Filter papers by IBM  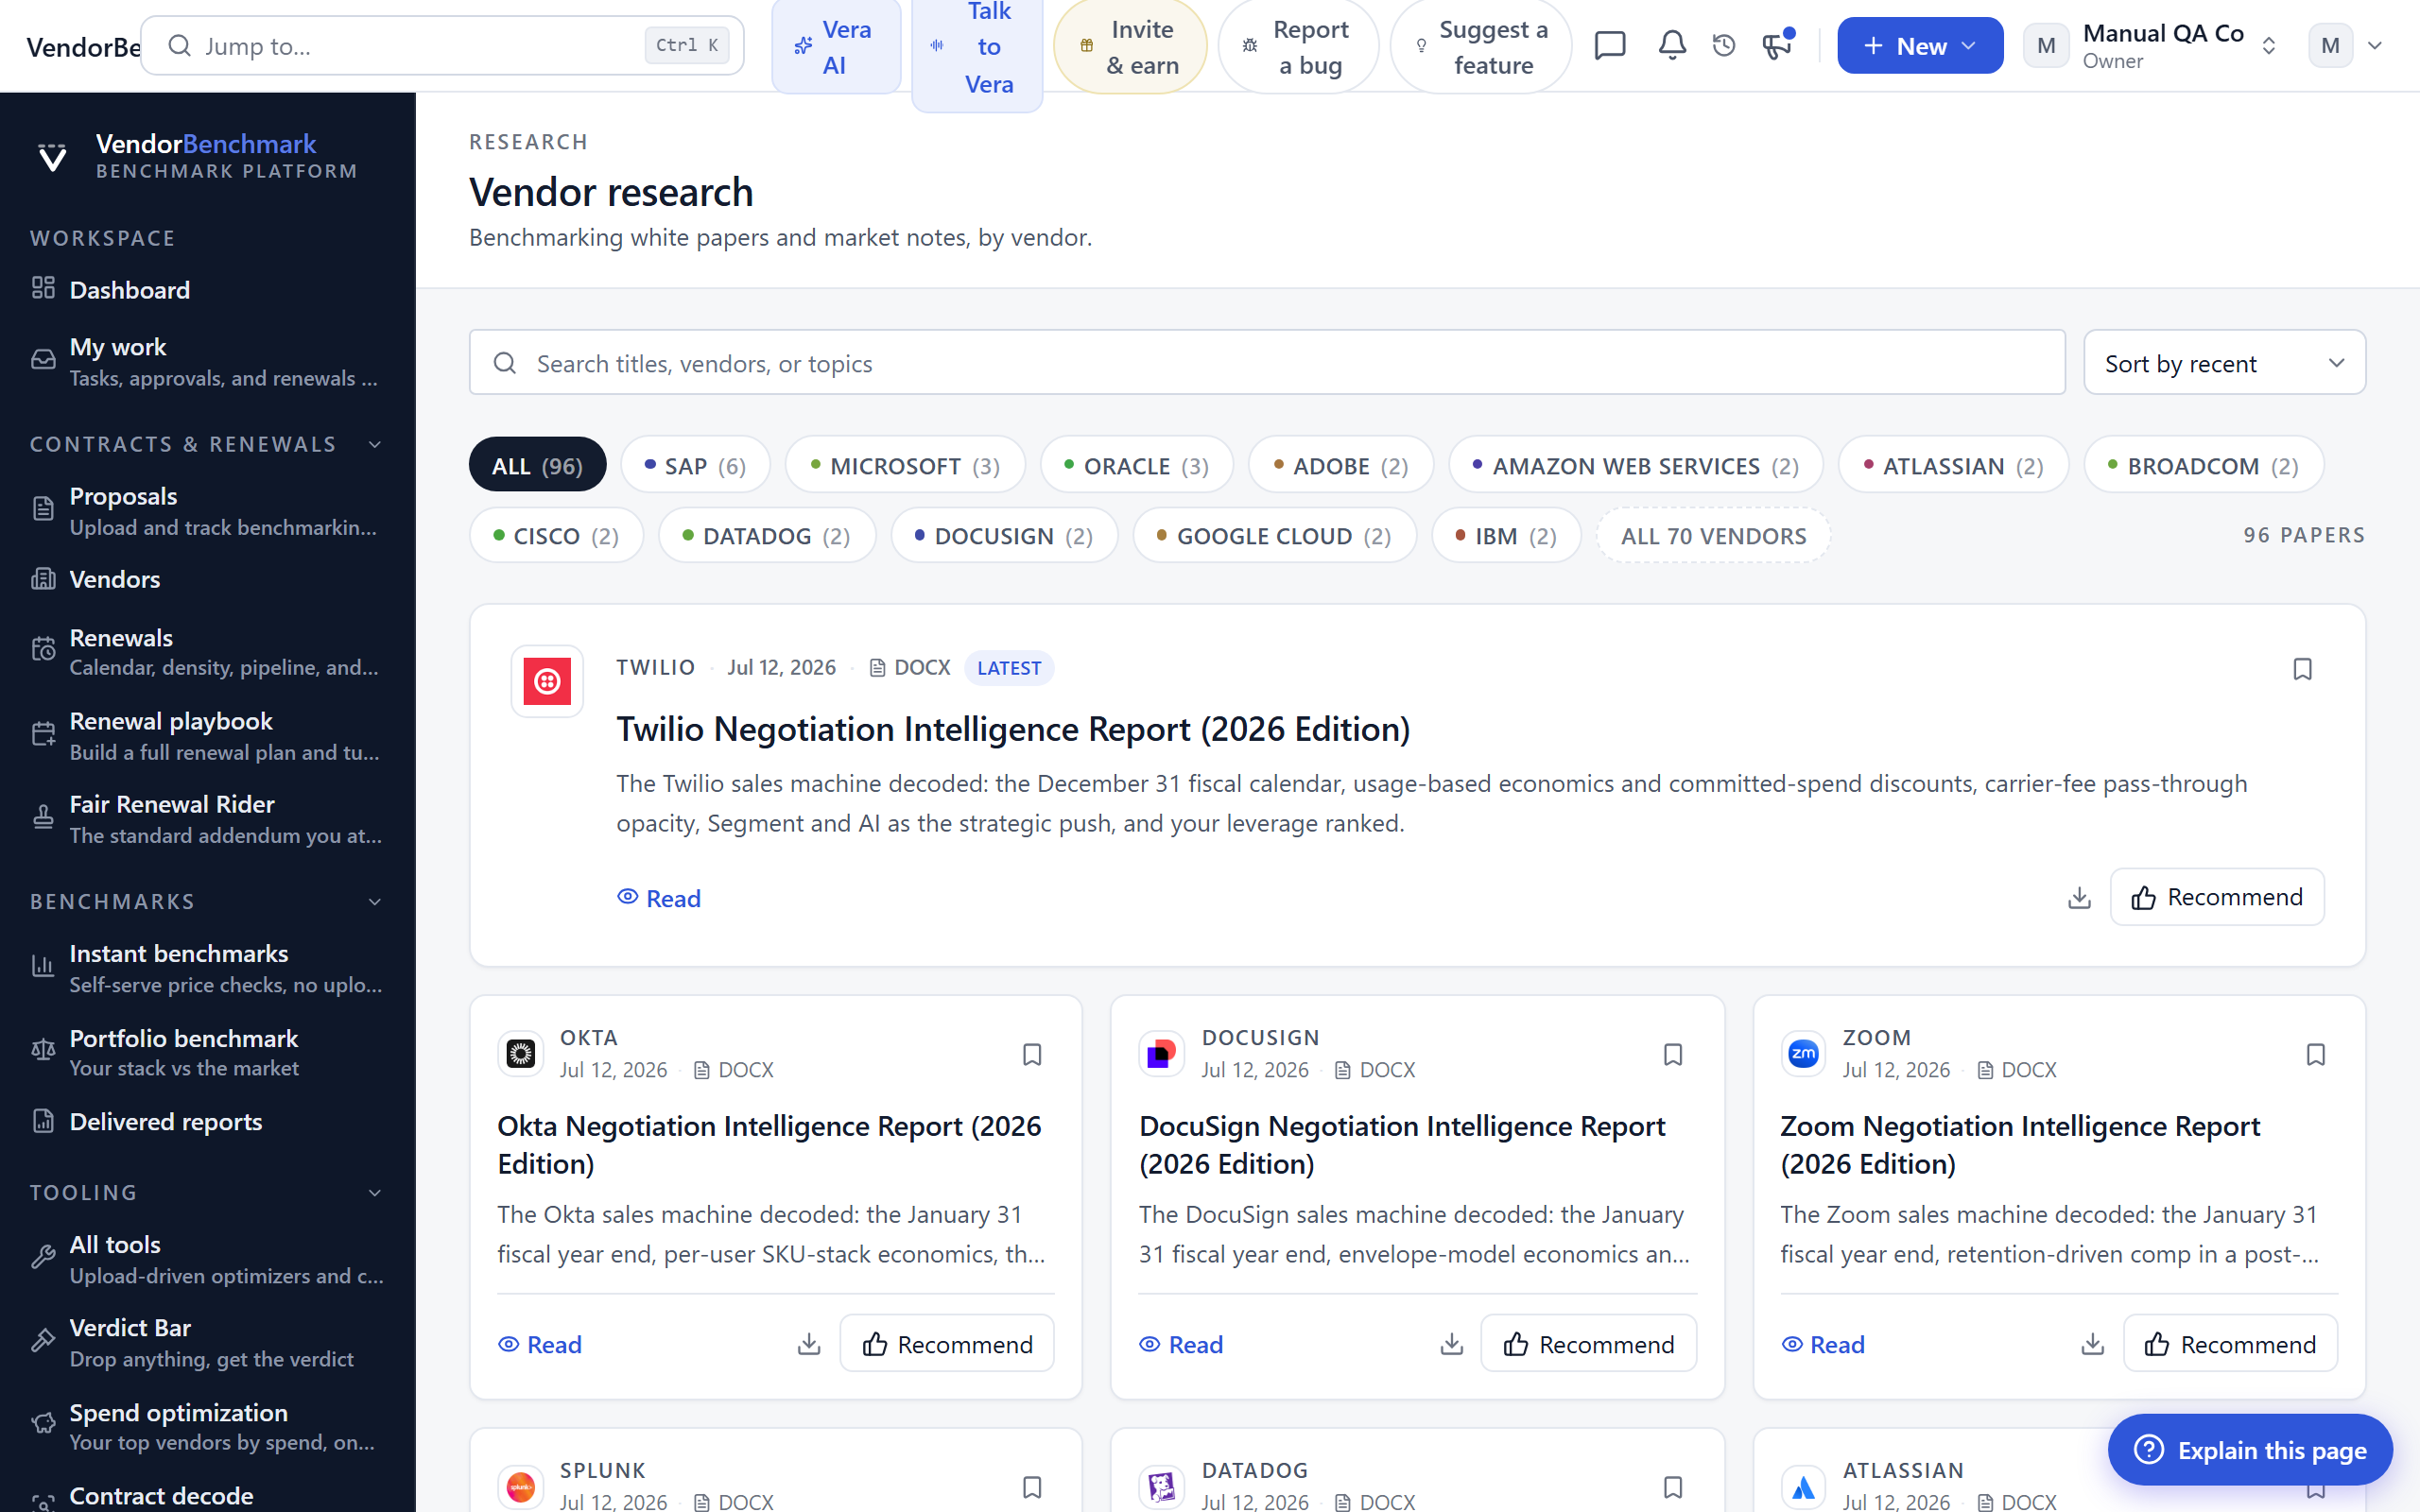(1506, 536)
